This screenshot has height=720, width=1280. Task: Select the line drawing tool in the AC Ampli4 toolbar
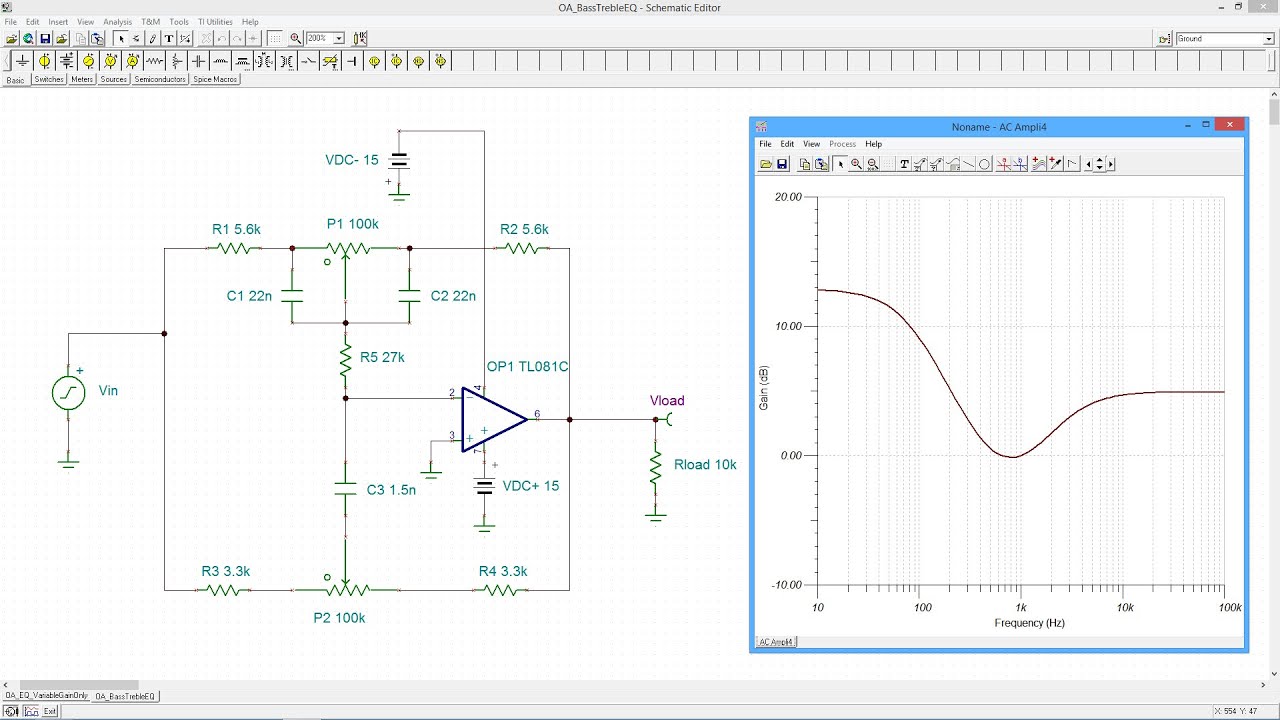[x=969, y=164]
